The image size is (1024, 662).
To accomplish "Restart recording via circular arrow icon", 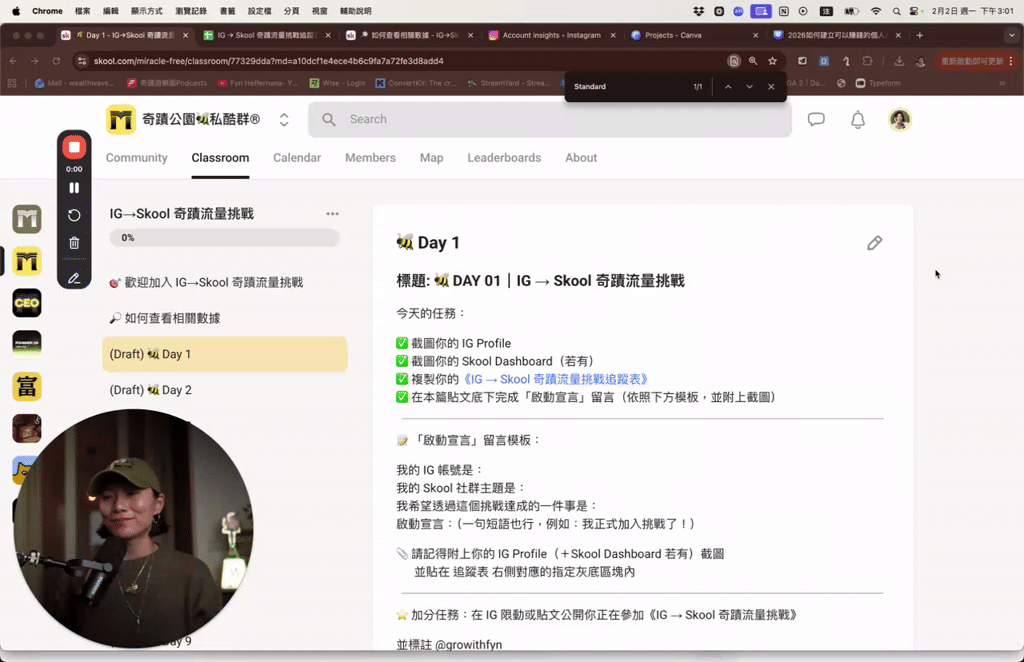I will click(74, 215).
